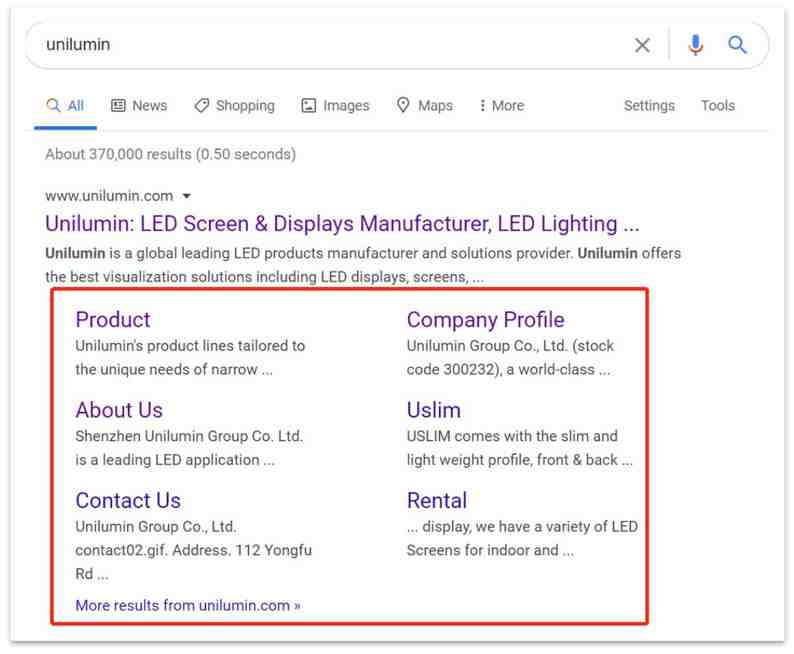Open the About Us sitelink
This screenshot has width=794, height=654.
point(119,410)
